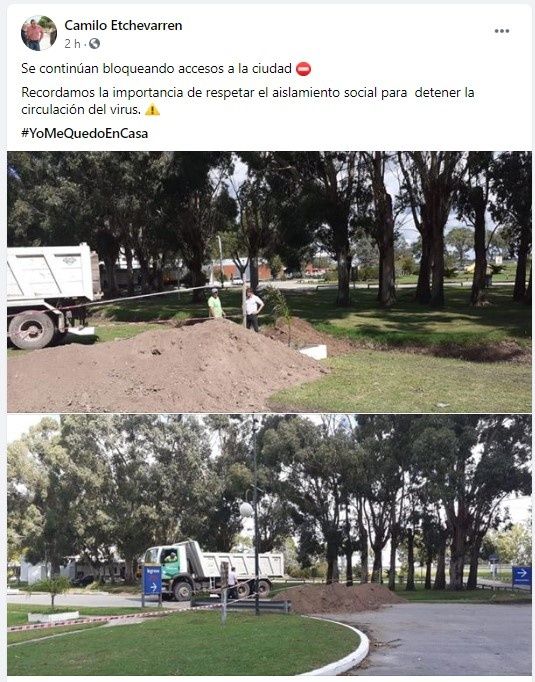Open the three-dot post options menu
This screenshot has height=682, width=535.
point(502,31)
